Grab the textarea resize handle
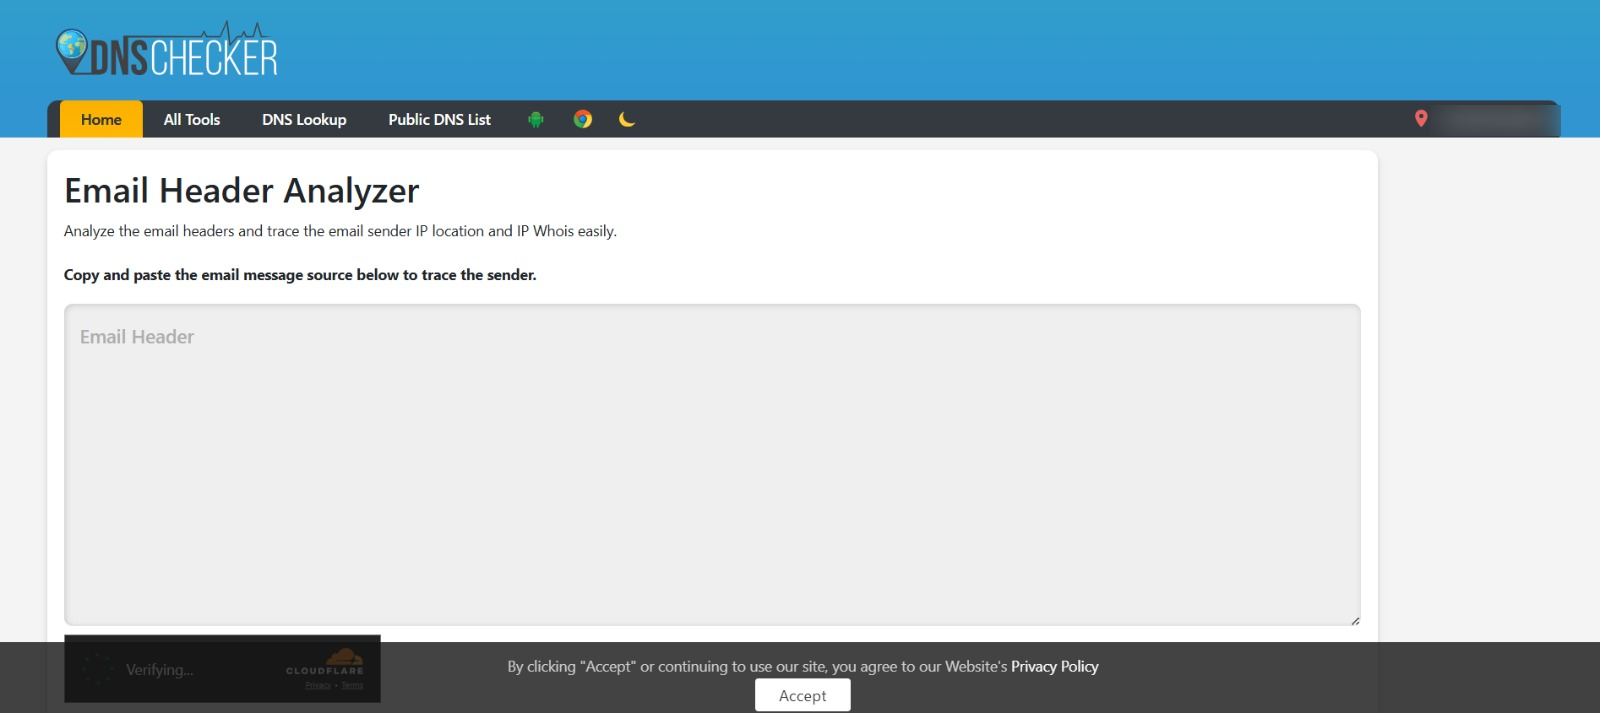1600x713 pixels. (x=1355, y=621)
